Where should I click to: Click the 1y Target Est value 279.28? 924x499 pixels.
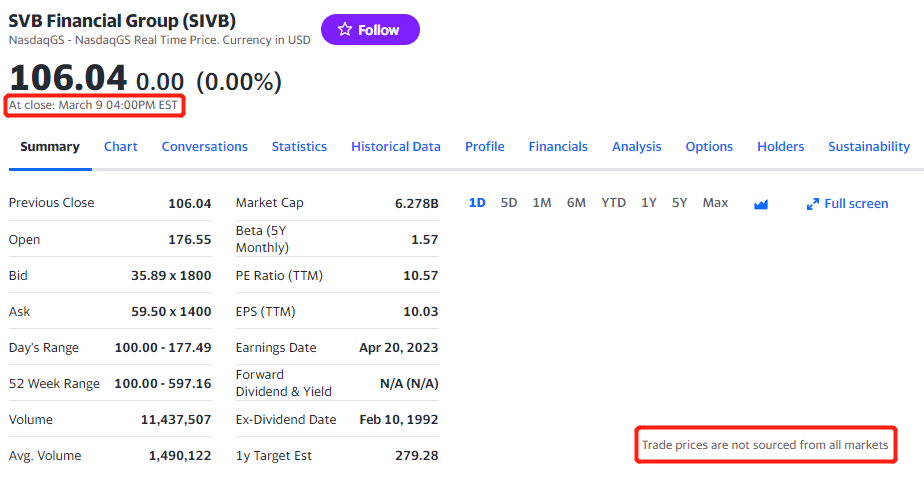point(417,455)
